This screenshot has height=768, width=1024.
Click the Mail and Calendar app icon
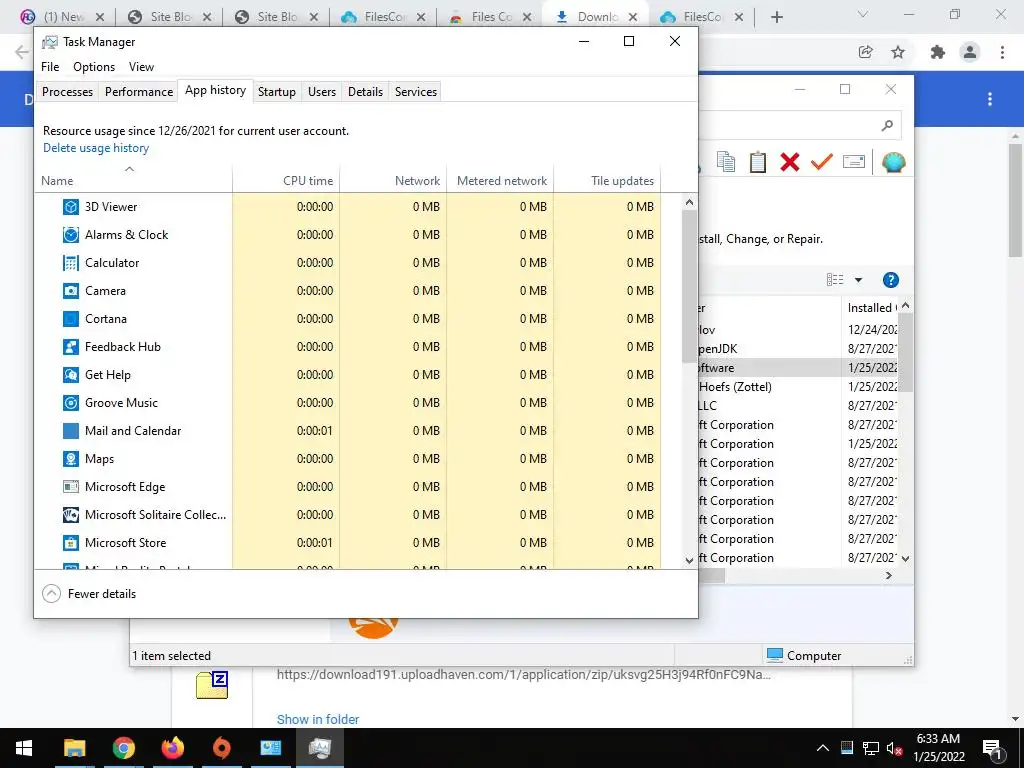[71, 431]
